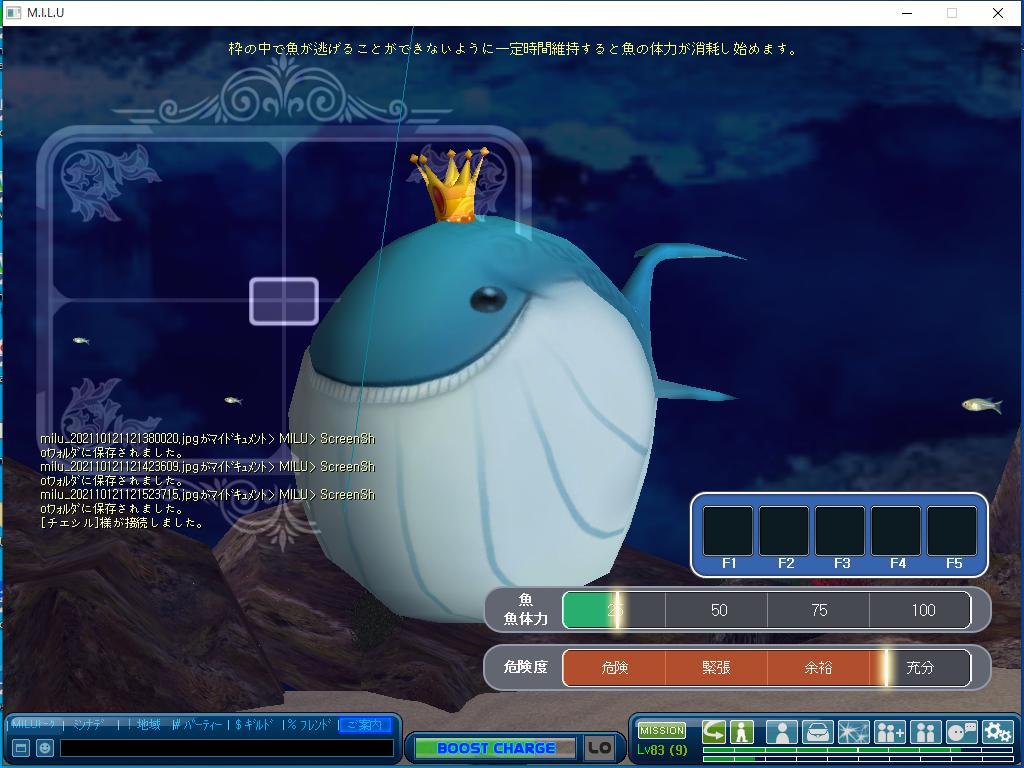Open the chat bubble face icon
Image resolution: width=1024 pixels, height=768 pixels.
point(961,733)
